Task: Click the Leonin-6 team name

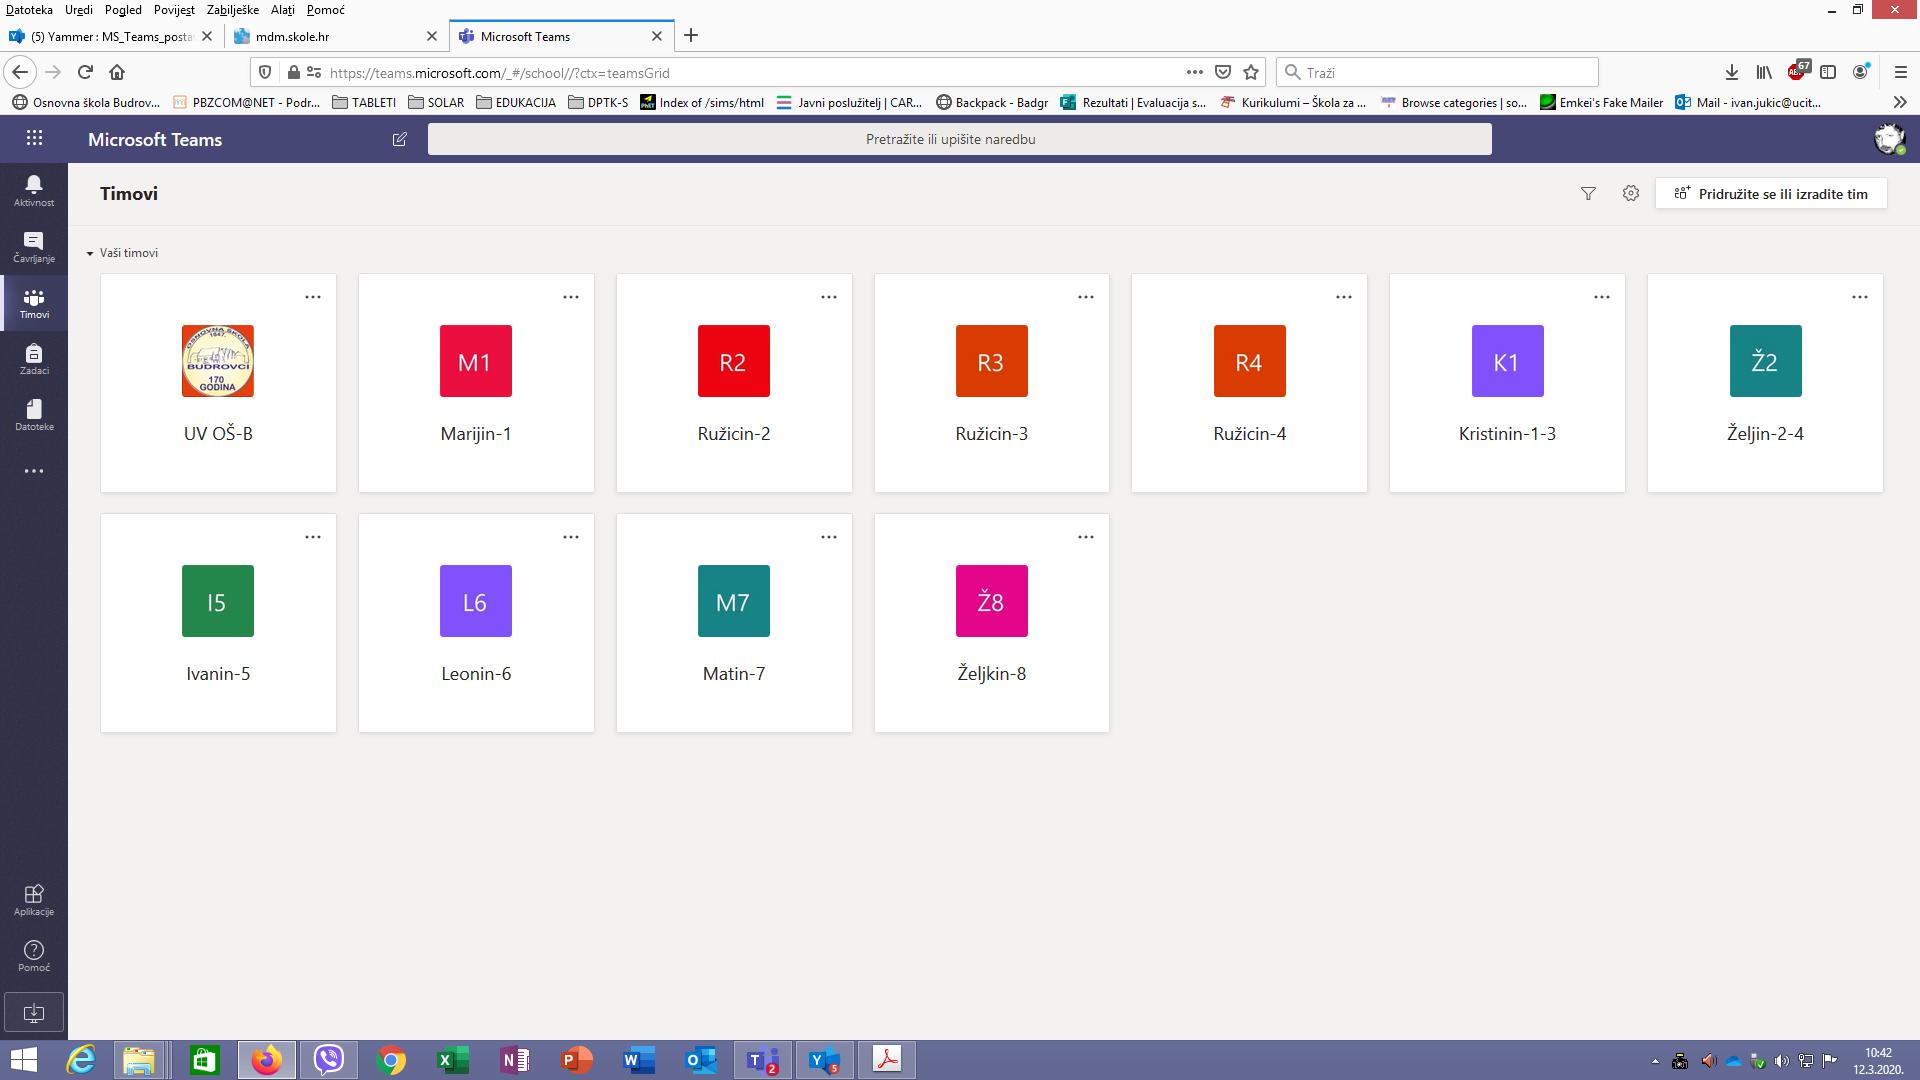Action: tap(476, 674)
